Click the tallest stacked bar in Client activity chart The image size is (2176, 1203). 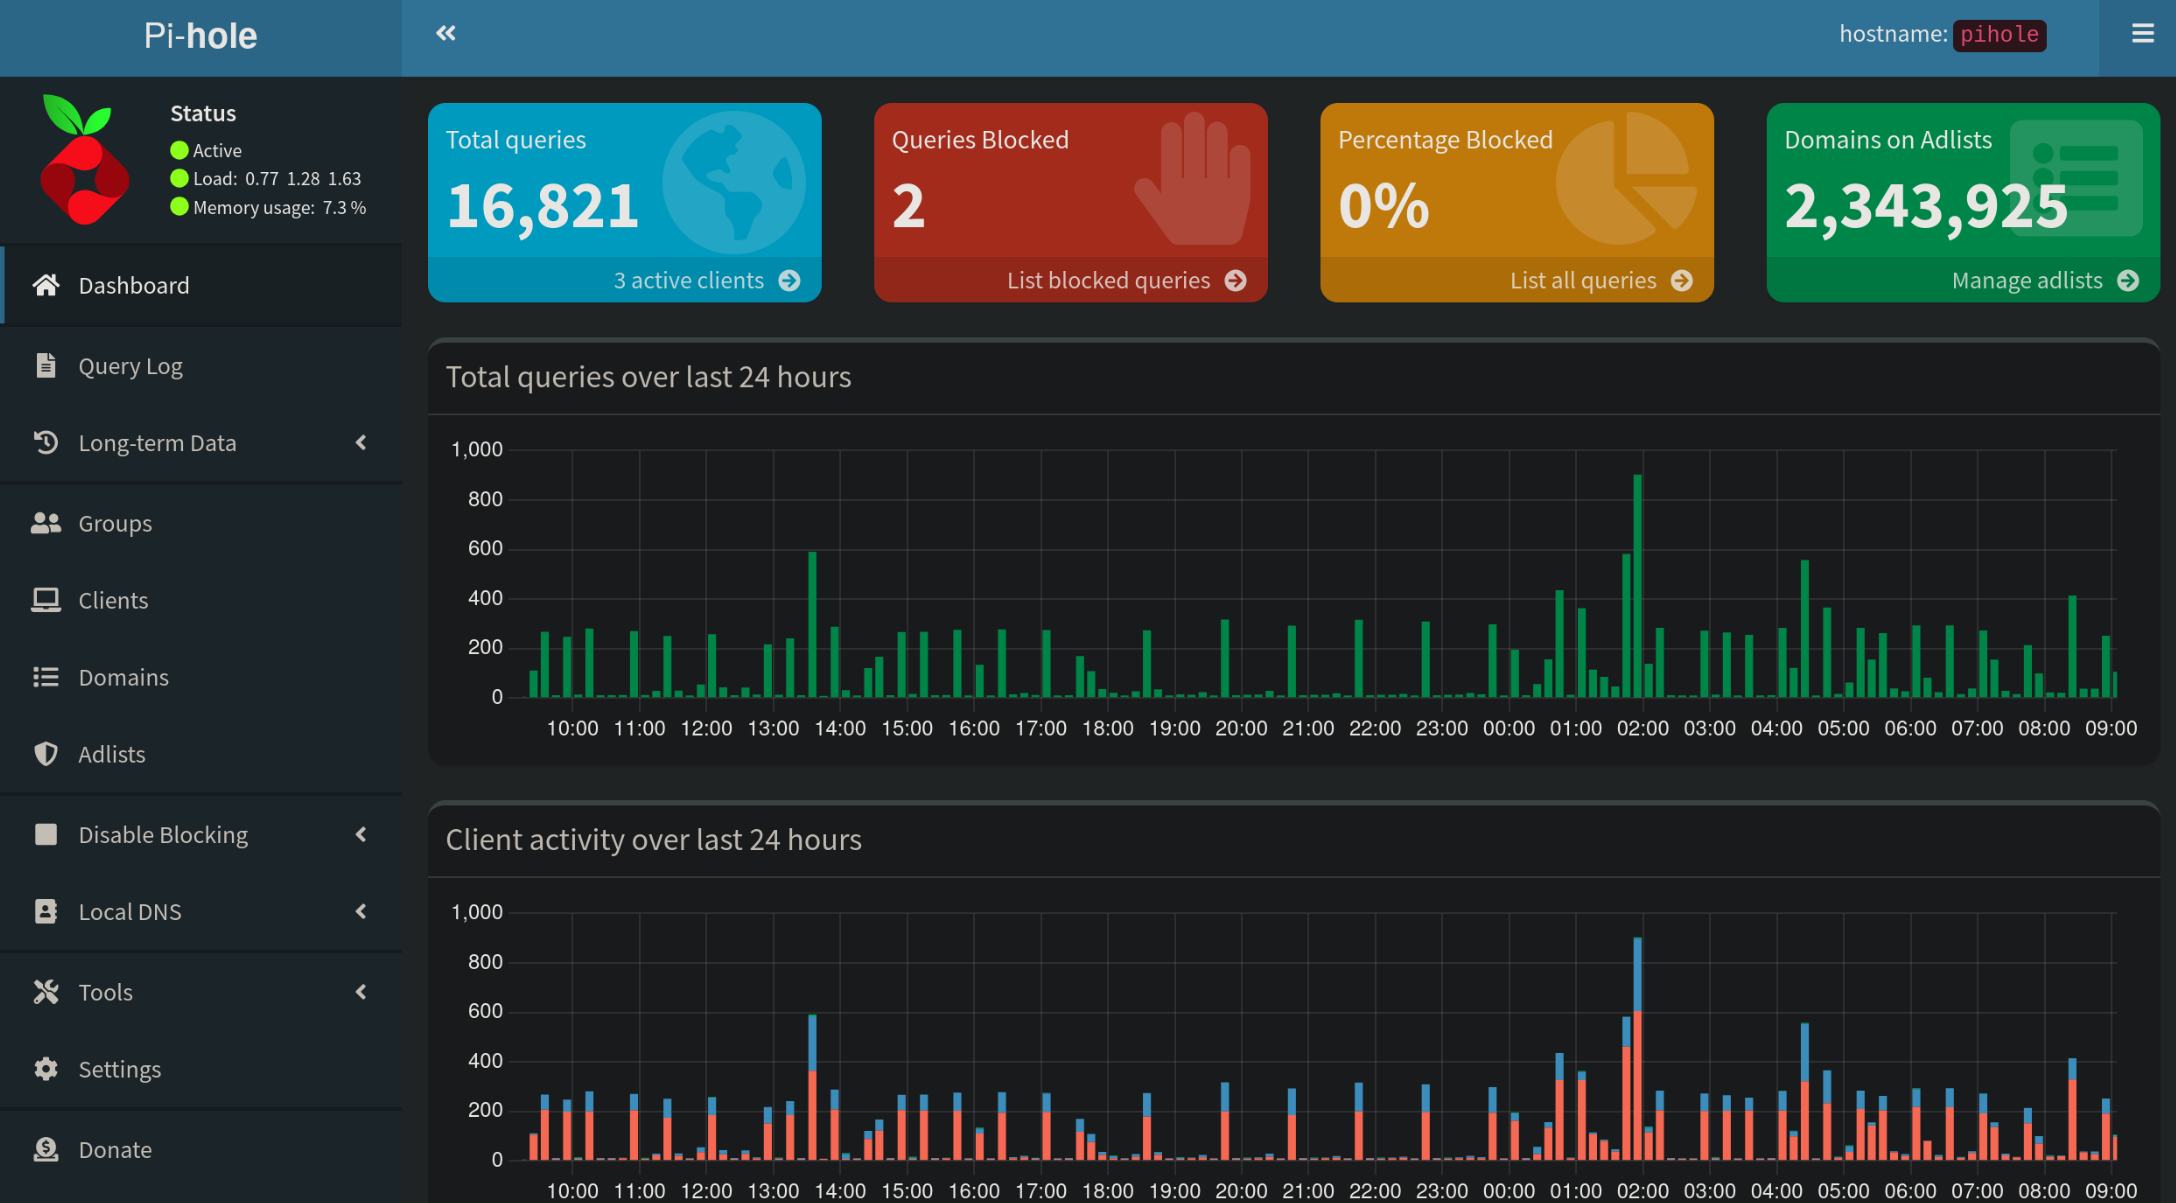click(1637, 1048)
